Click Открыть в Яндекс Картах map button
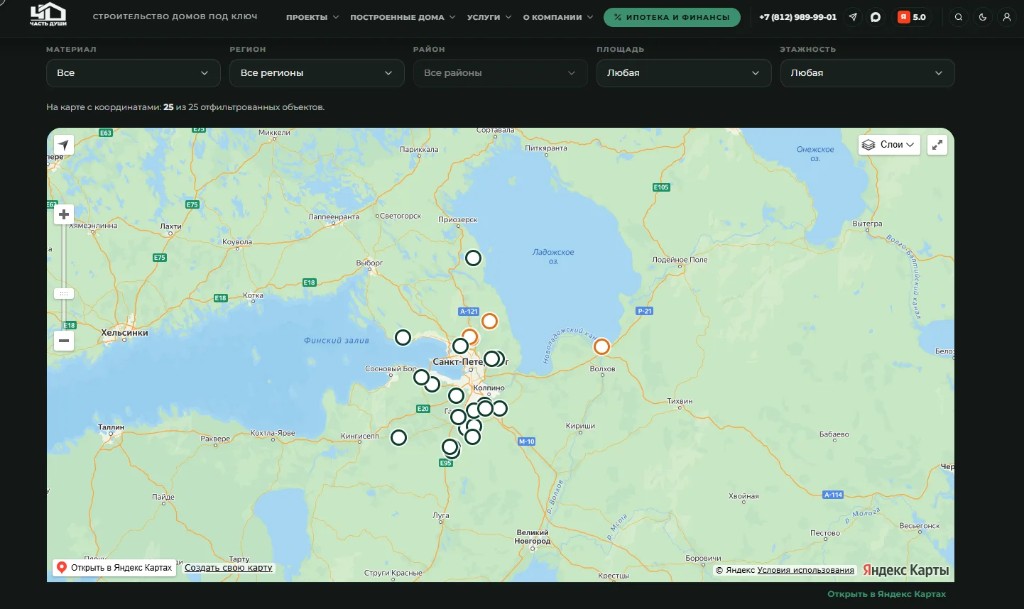The width and height of the screenshot is (1024, 609). (x=115, y=568)
